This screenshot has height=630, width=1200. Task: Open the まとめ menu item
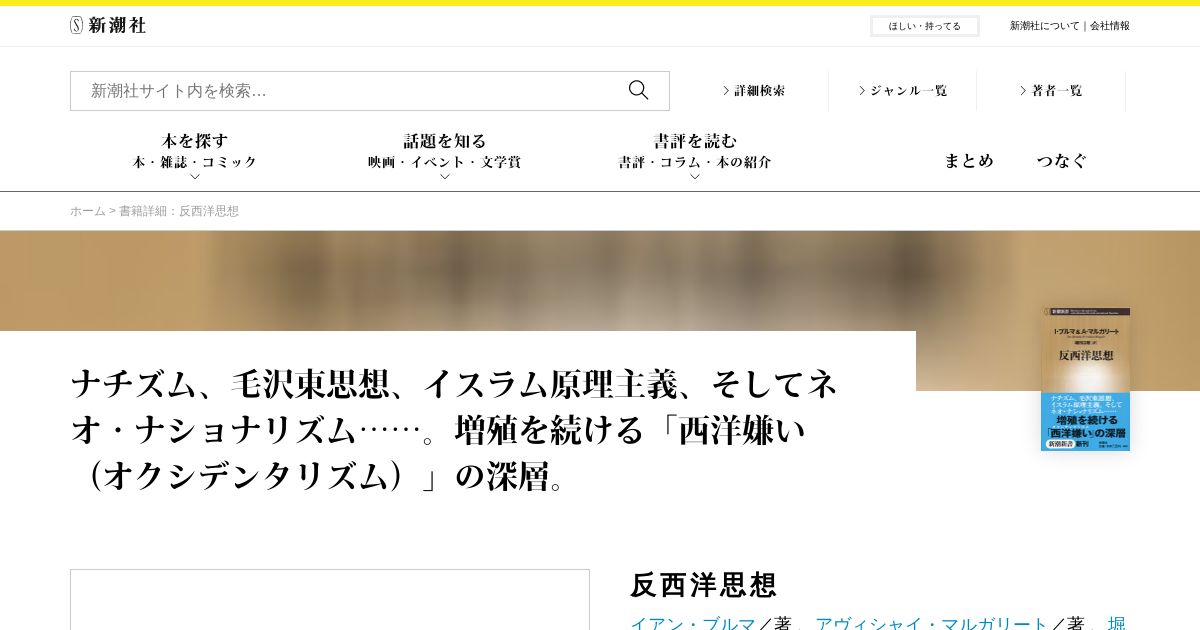click(969, 160)
